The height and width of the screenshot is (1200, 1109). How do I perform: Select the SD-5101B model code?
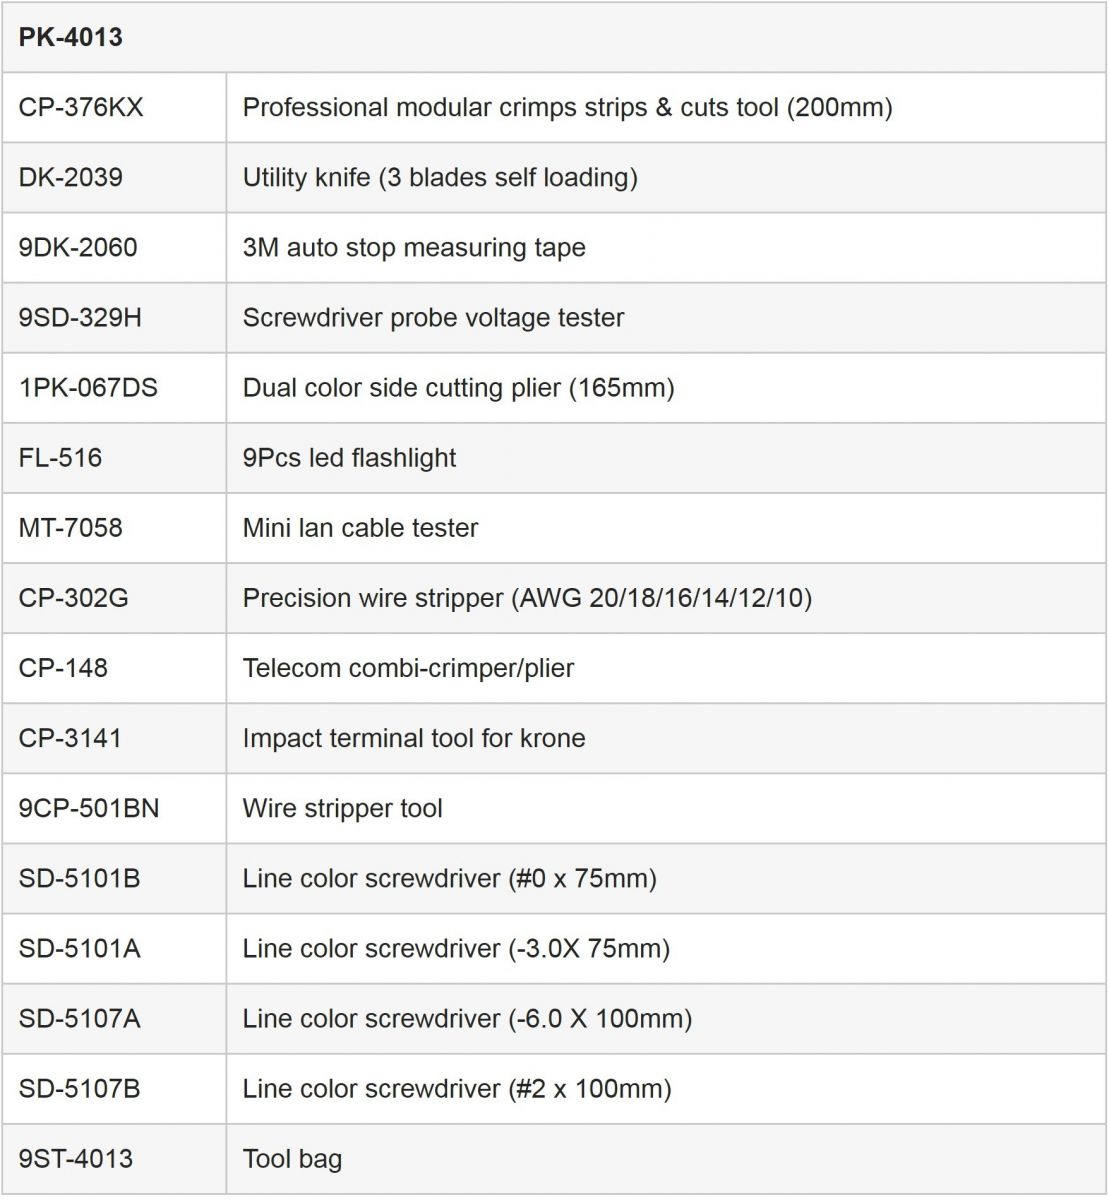coord(79,878)
